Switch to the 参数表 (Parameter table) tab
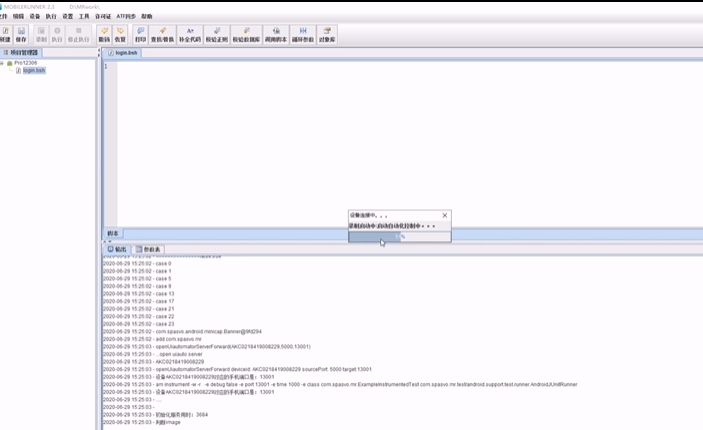Image resolution: width=703 pixels, height=430 pixels. point(151,248)
